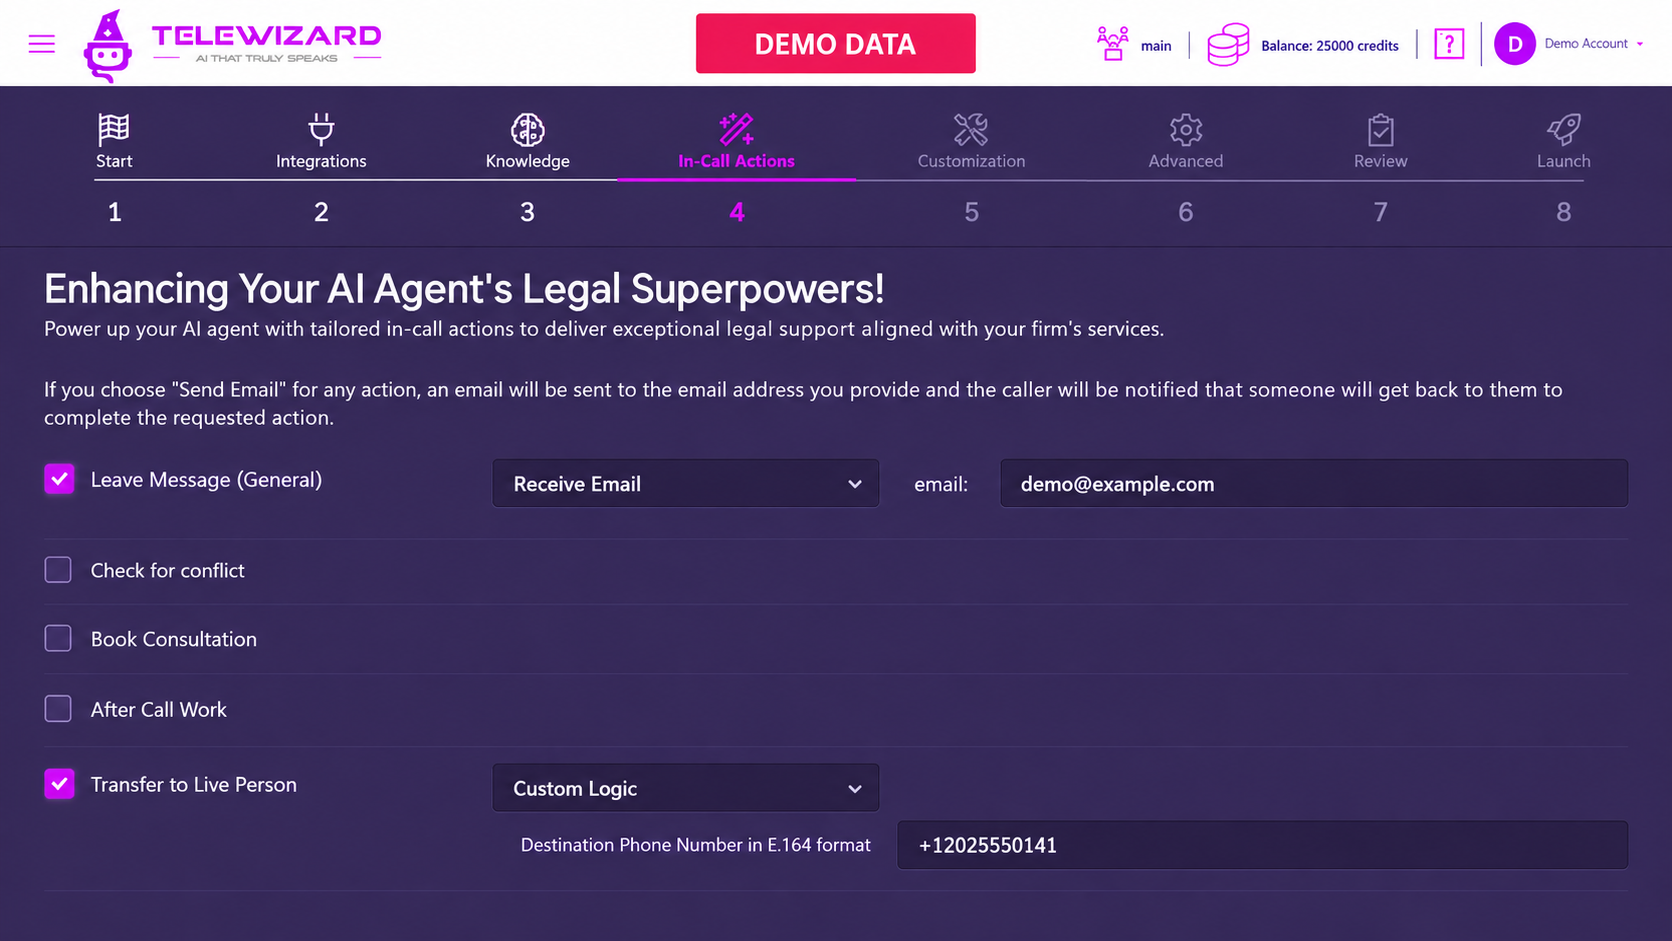This screenshot has width=1672, height=941.
Task: Click the Balance: 25000 credits text
Action: [x=1330, y=46]
